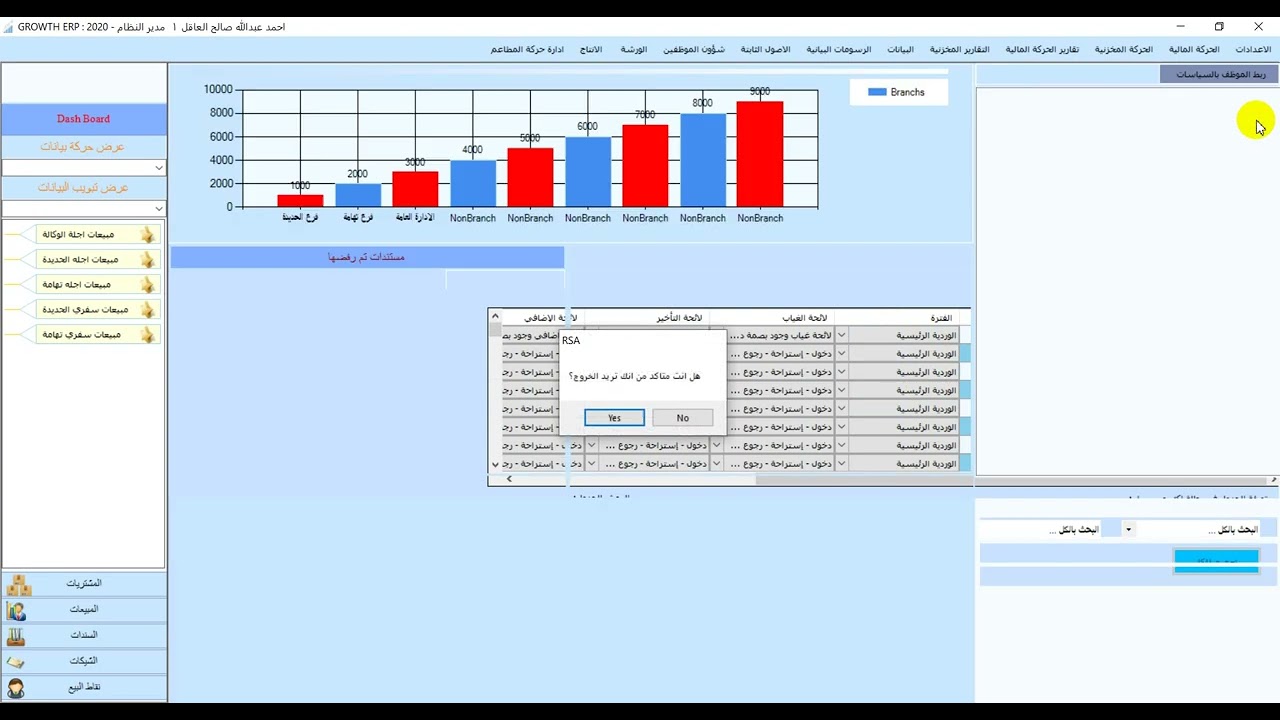This screenshot has width=1280, height=720.
Task: Open الفترة dropdown arrow in first grid row
Action: pyautogui.click(x=841, y=336)
